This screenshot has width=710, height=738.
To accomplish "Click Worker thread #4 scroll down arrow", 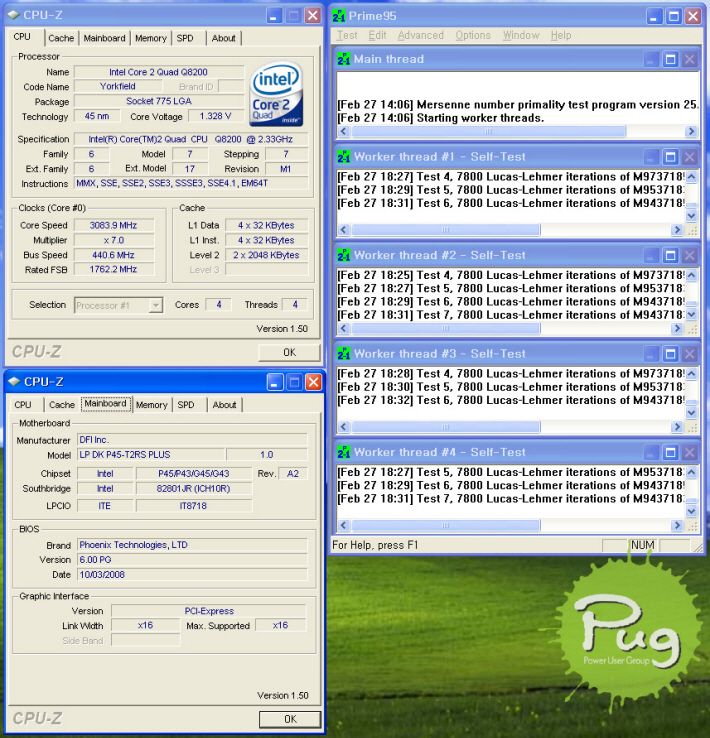I will coord(691,511).
